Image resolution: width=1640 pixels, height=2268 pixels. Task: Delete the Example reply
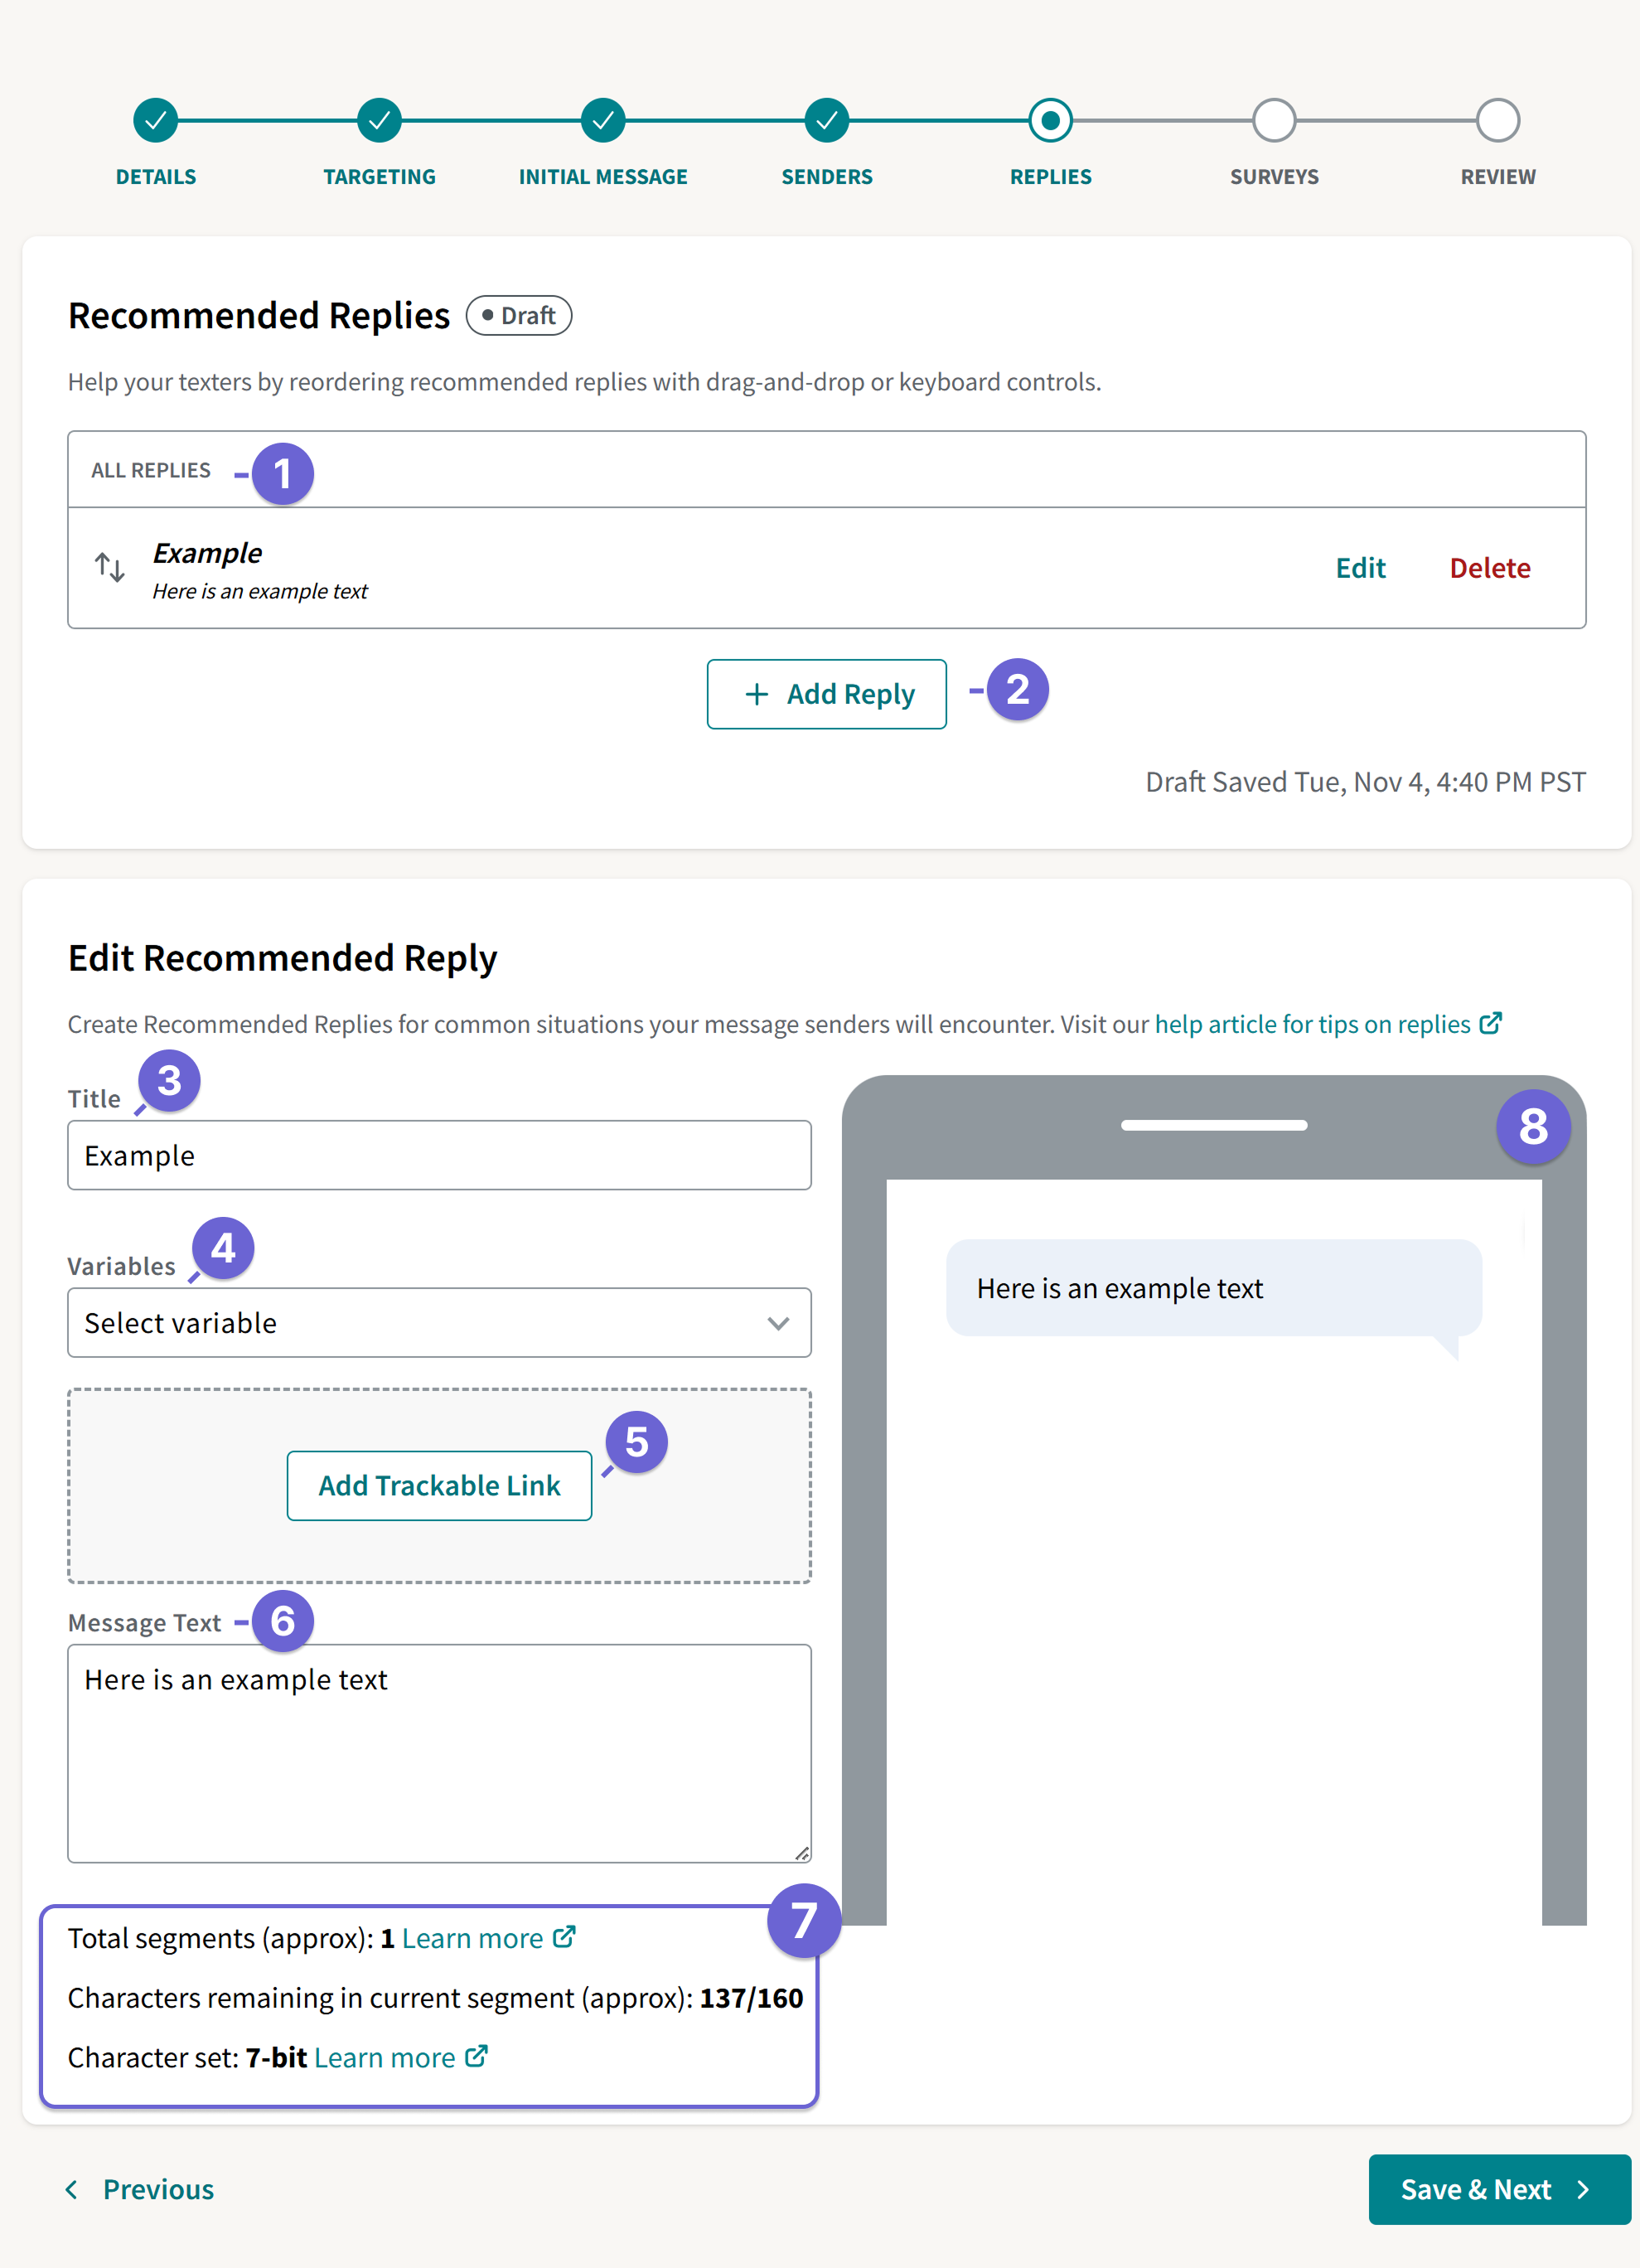[x=1489, y=568]
